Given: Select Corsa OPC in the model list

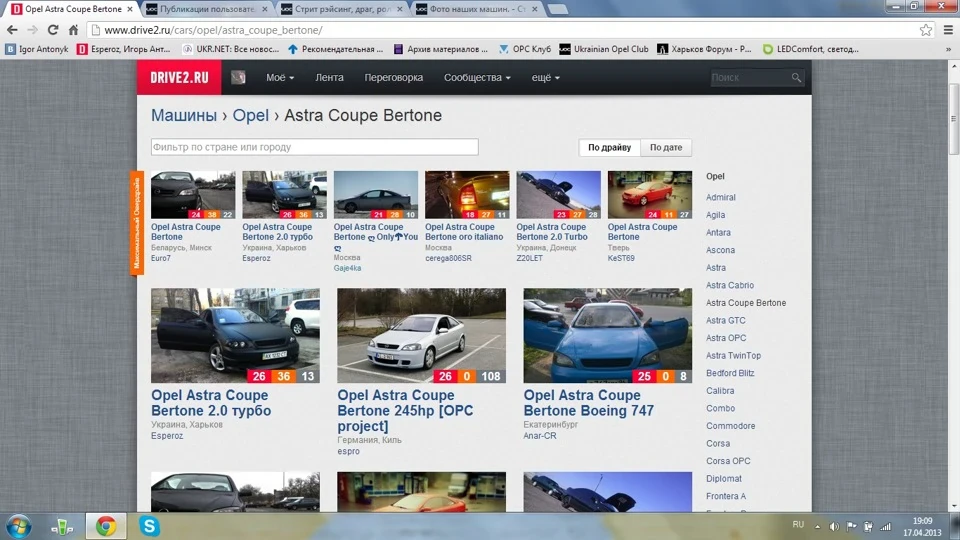Looking at the screenshot, I should 728,461.
